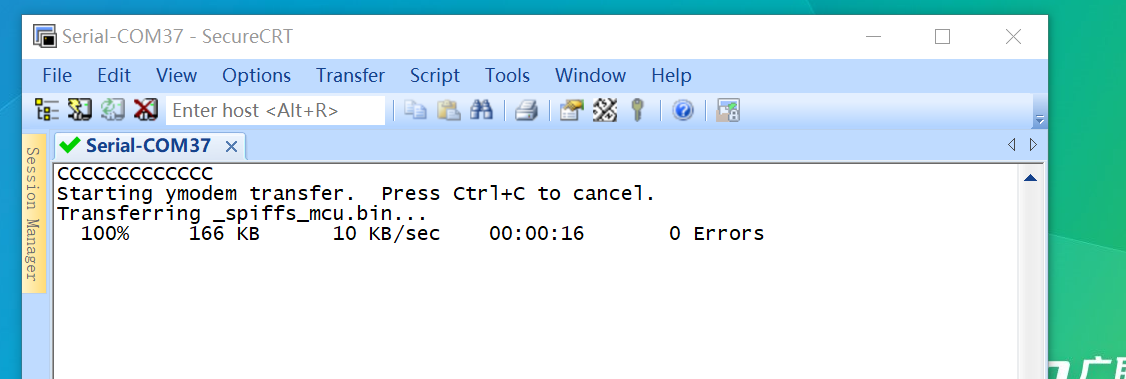Close the Serial-COM37 tab
The width and height of the screenshot is (1126, 379).
coord(231,146)
